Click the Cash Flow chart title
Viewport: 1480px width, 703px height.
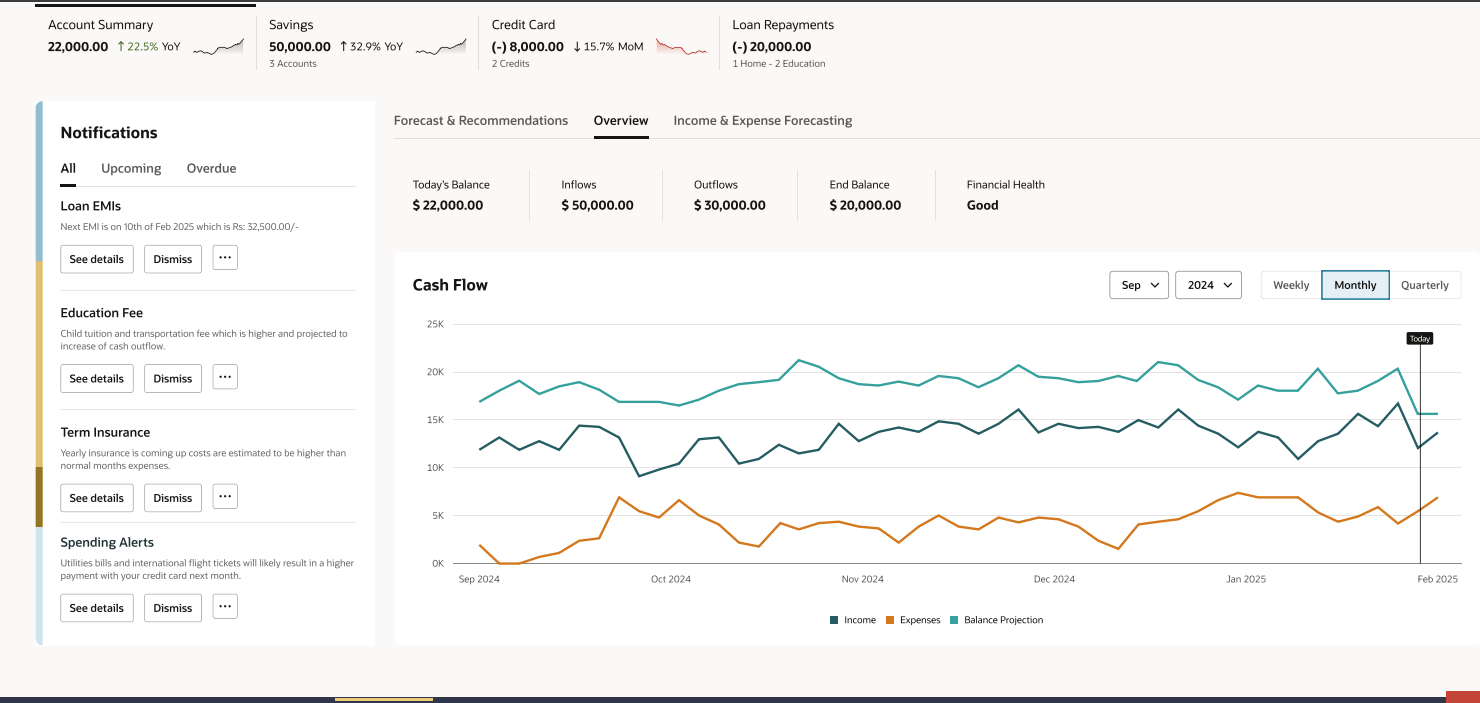(450, 285)
